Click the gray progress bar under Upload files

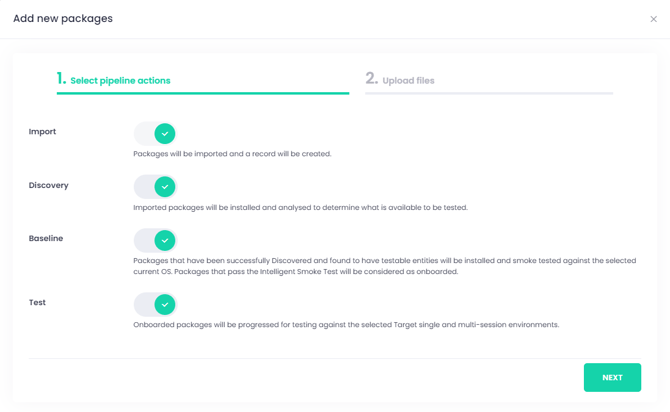(x=489, y=93)
